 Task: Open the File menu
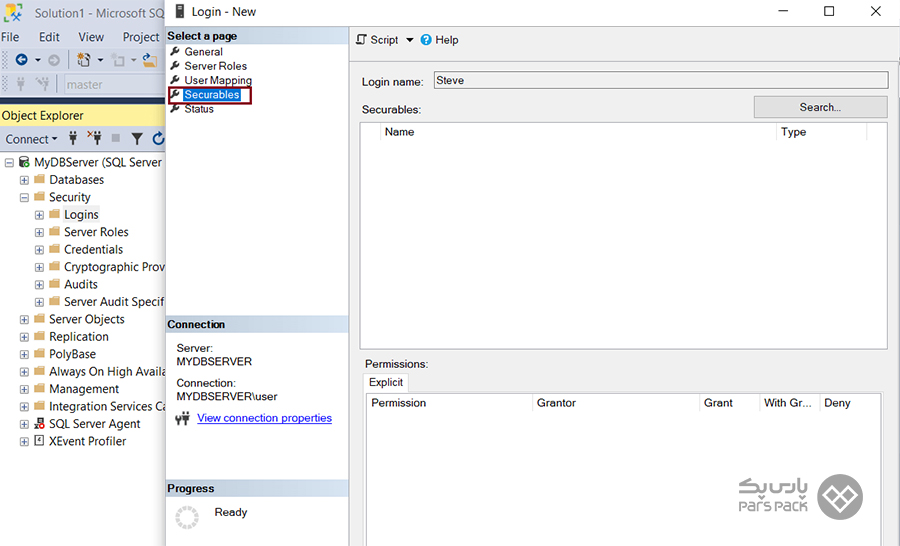point(10,37)
